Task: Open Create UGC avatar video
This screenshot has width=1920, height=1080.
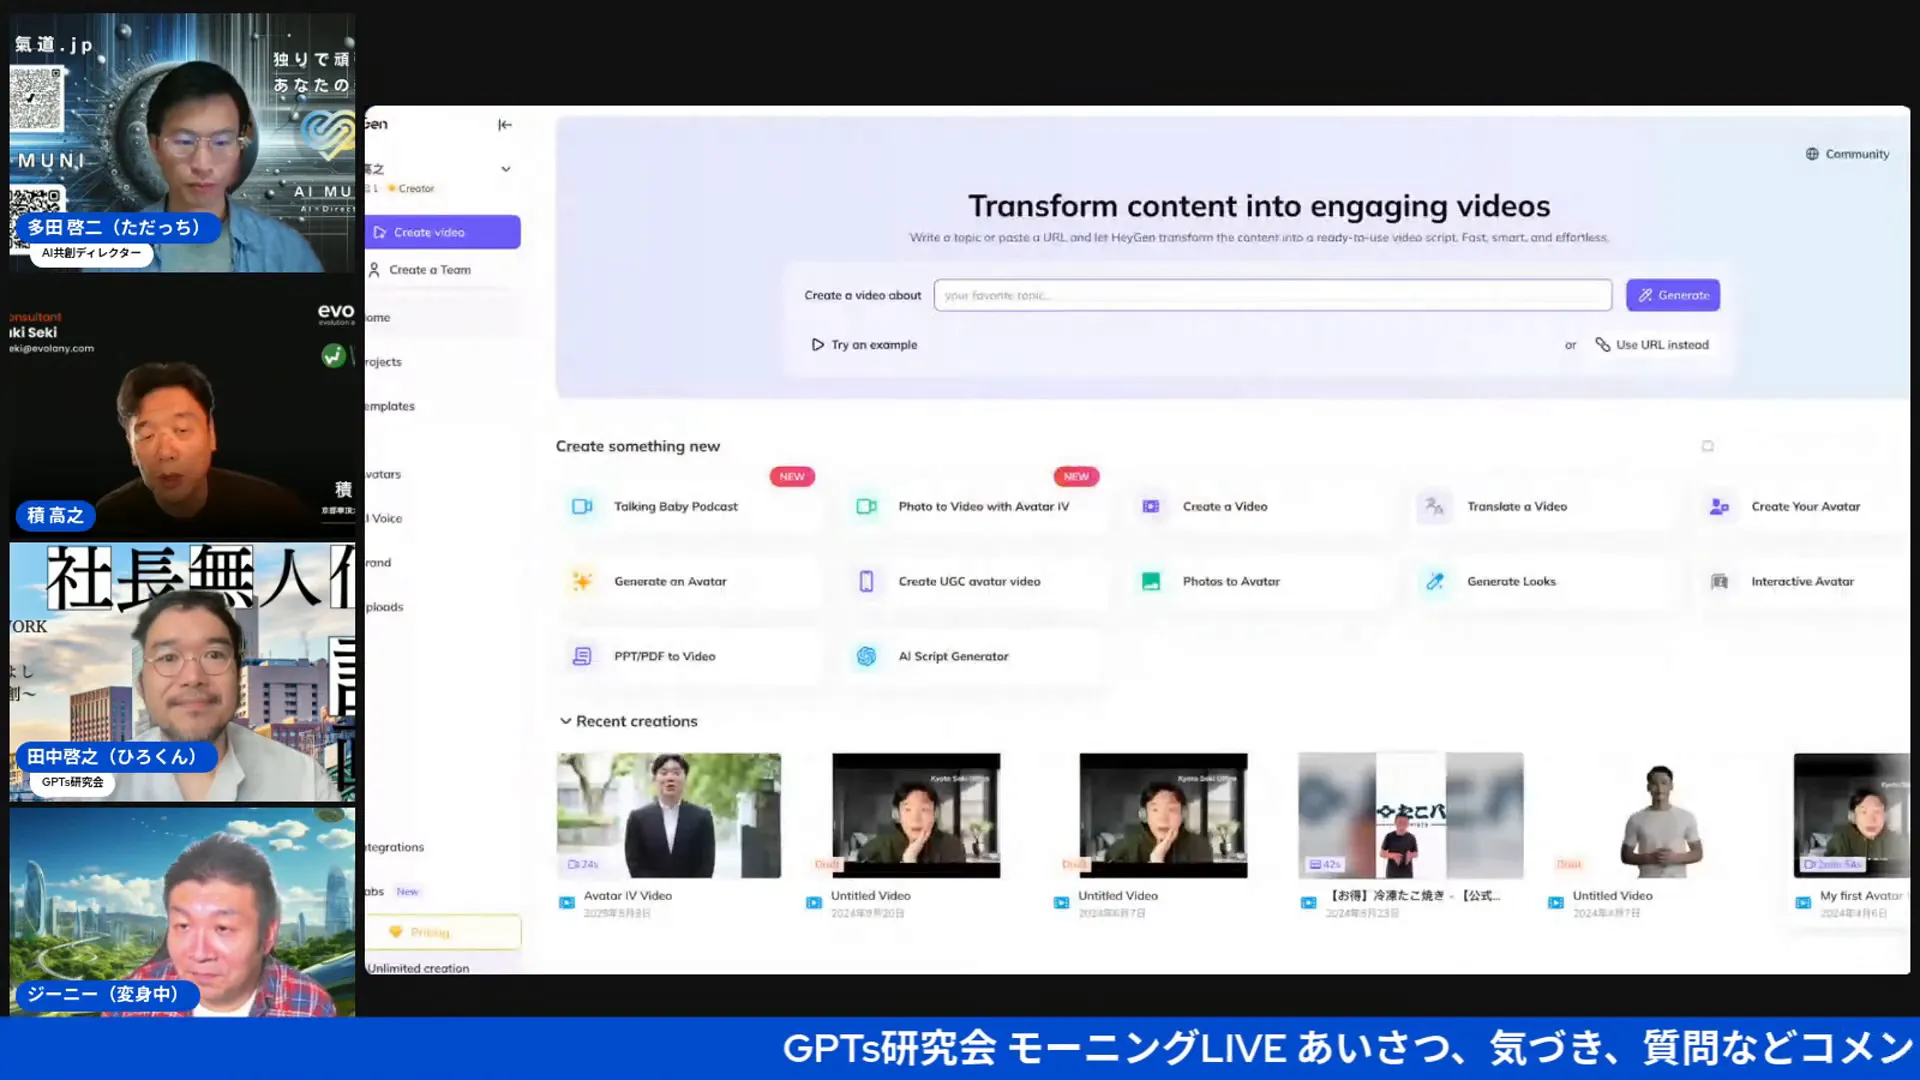Action: (x=974, y=582)
